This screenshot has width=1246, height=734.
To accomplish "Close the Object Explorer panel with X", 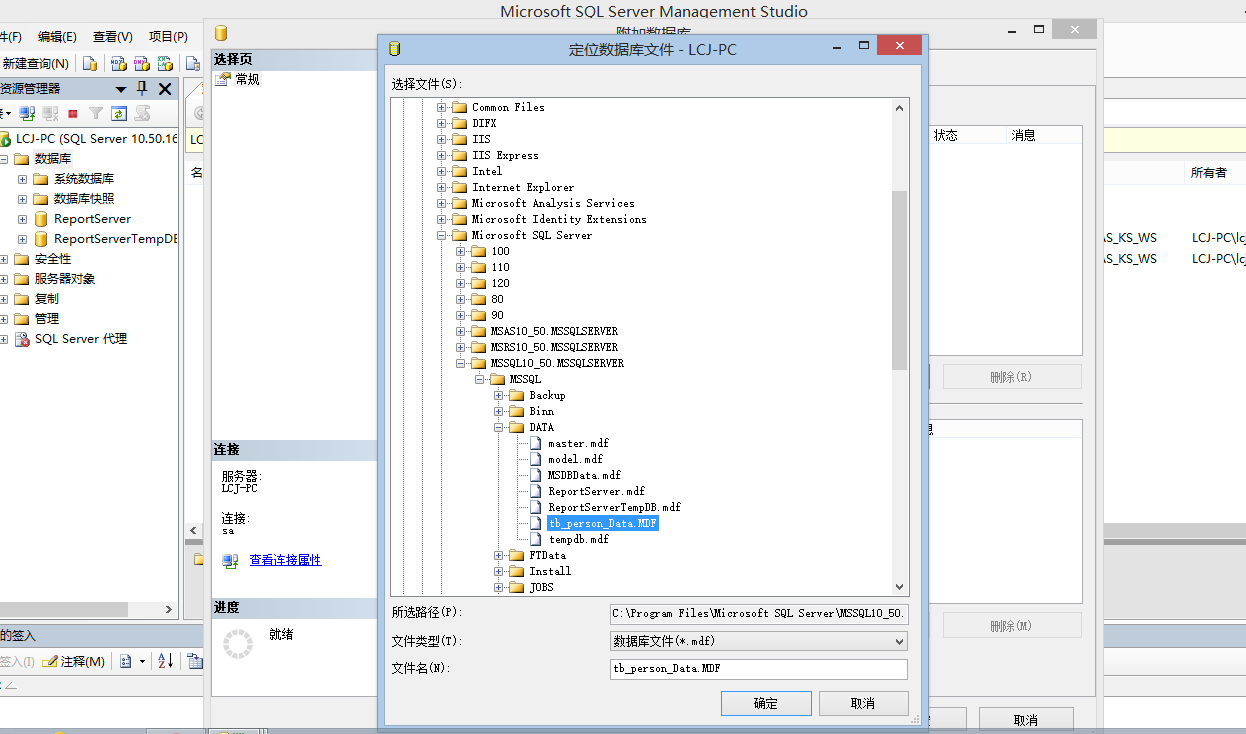I will pyautogui.click(x=165, y=89).
